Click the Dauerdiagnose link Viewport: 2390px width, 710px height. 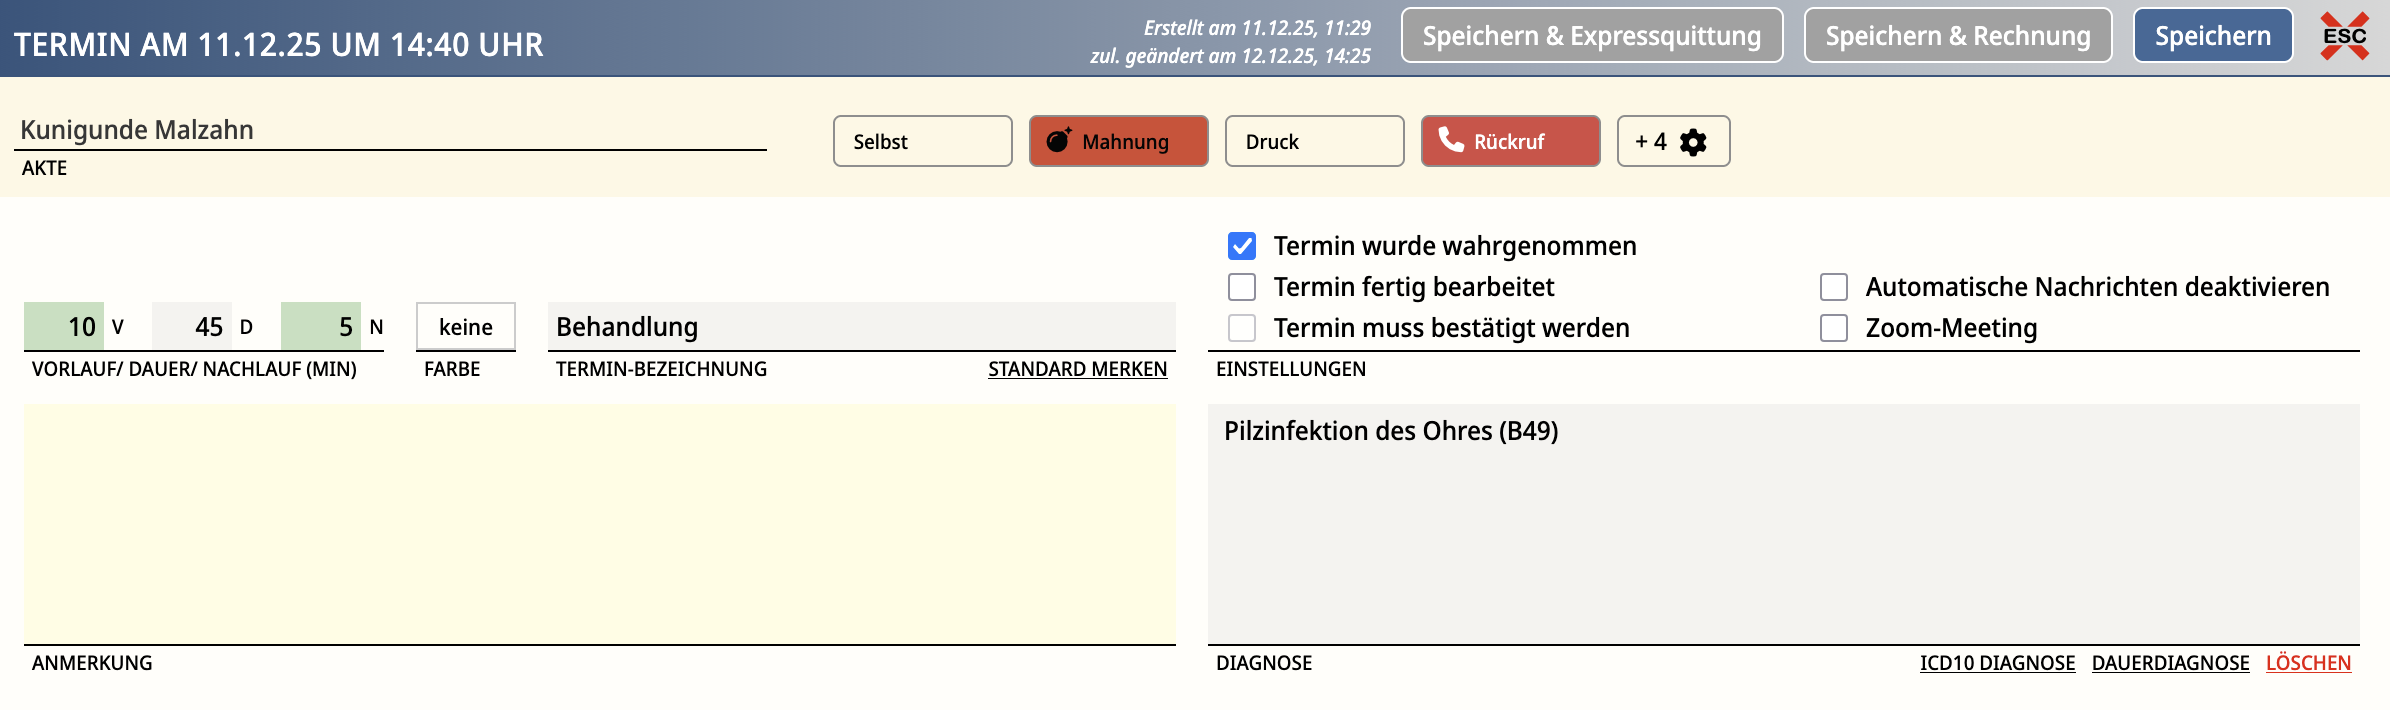coord(2170,663)
